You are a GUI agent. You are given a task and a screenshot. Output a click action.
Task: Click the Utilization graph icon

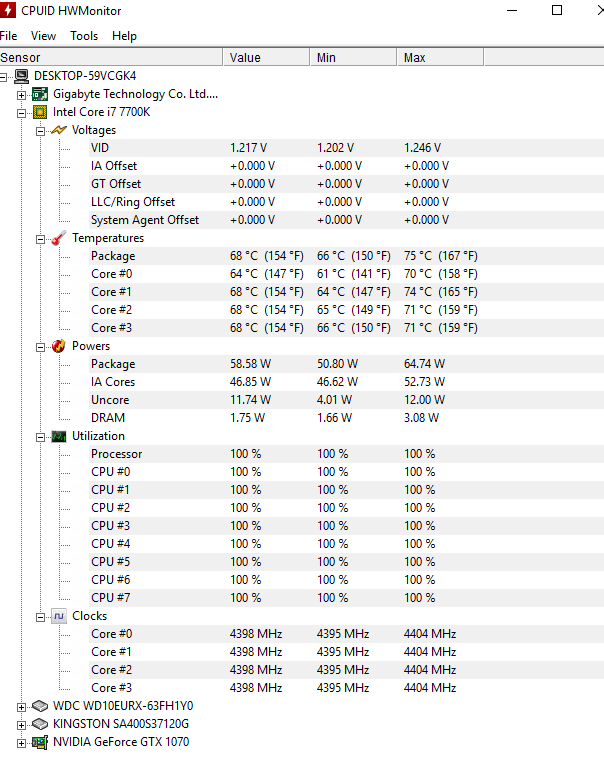click(58, 436)
